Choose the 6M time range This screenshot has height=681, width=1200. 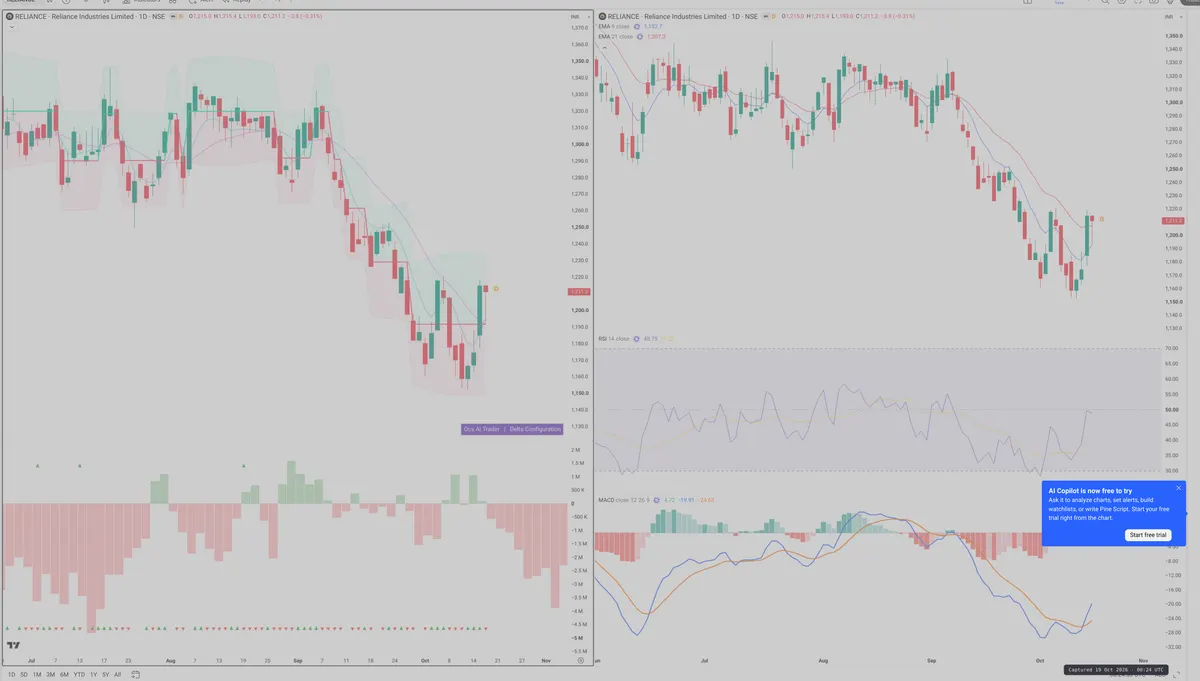[x=64, y=675]
